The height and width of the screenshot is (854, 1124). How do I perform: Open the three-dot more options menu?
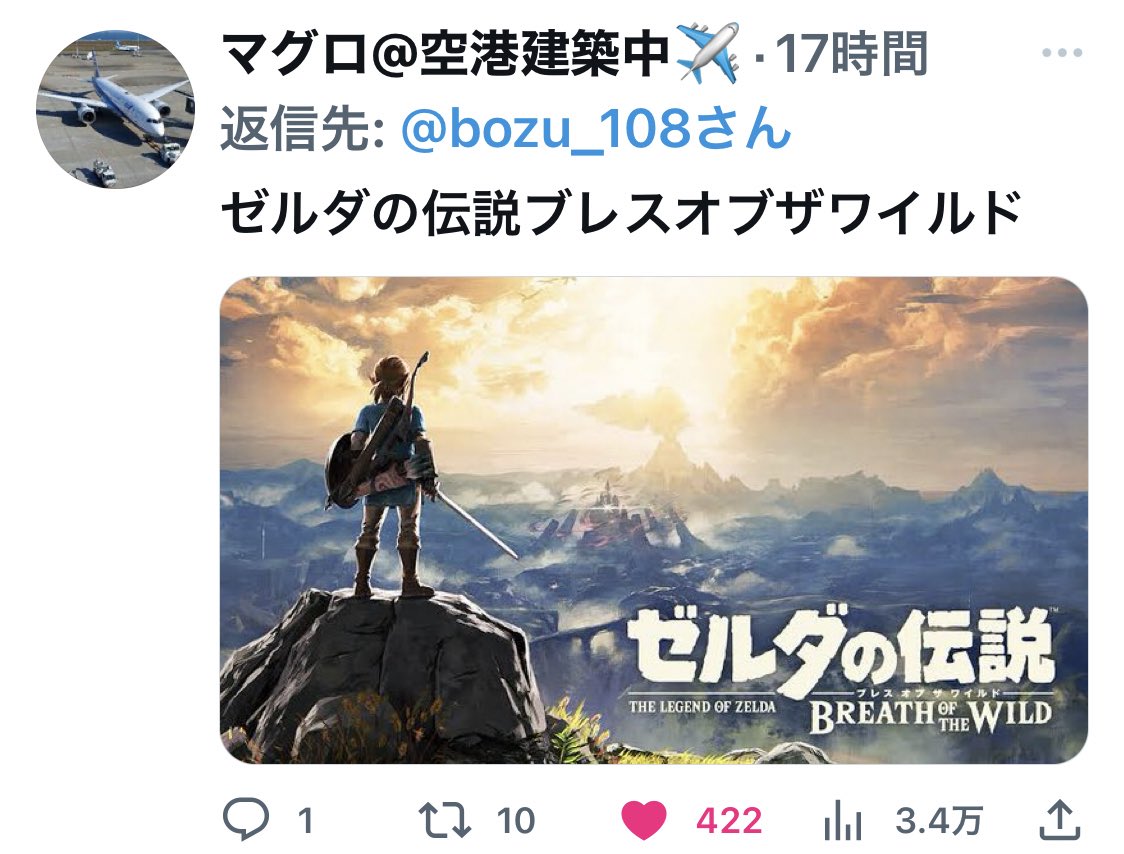[x=1062, y=52]
